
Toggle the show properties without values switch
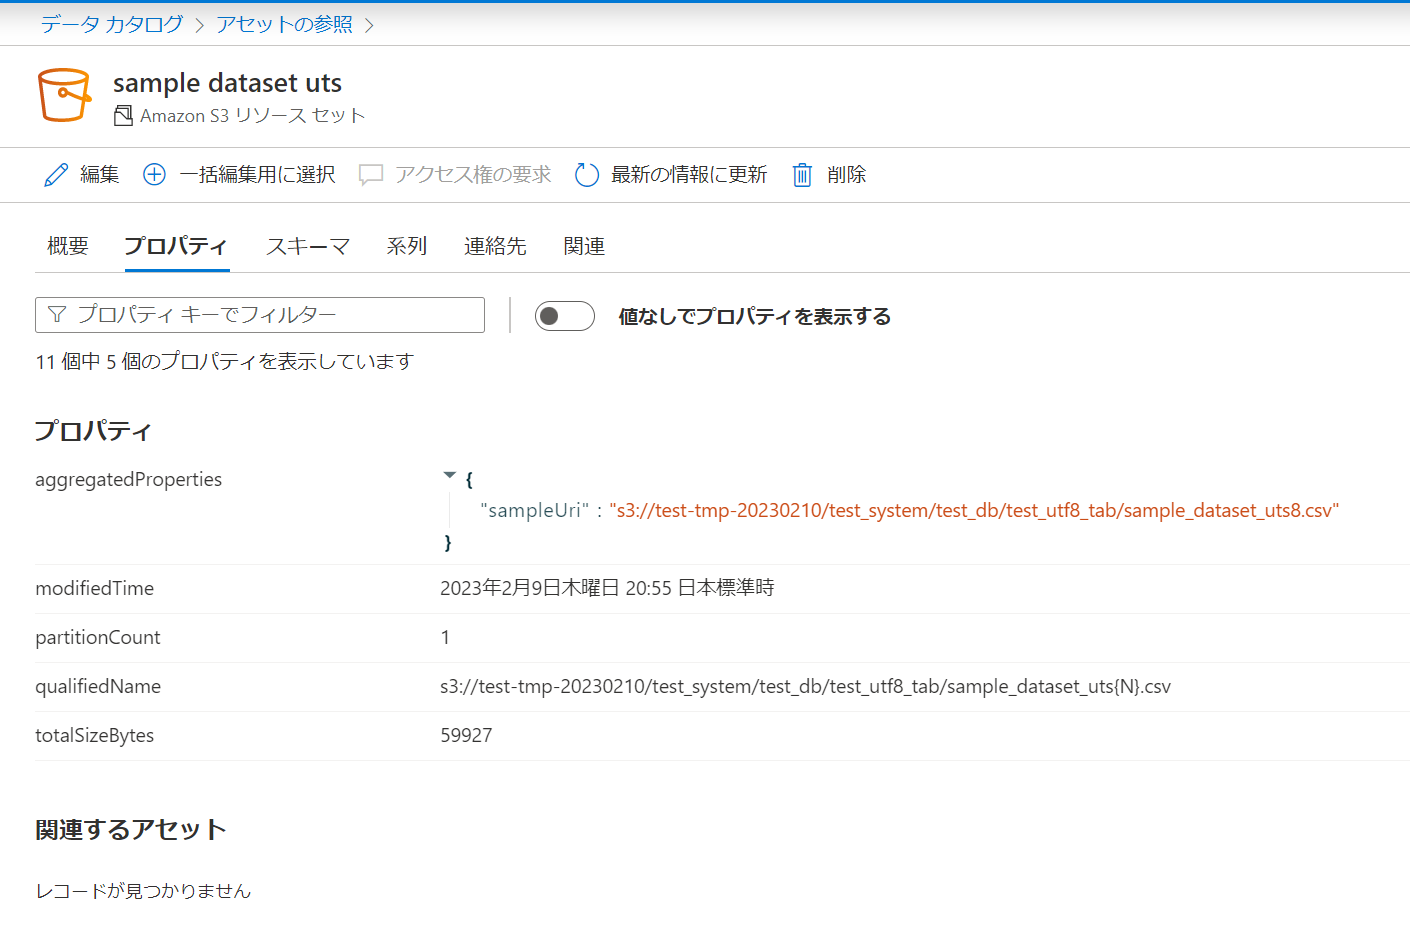[565, 316]
